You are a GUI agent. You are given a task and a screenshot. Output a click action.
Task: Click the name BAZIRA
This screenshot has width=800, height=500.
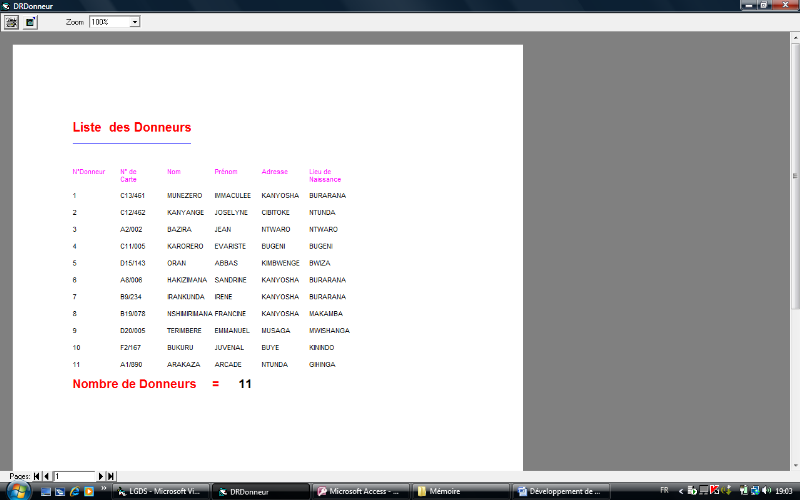(x=179, y=230)
